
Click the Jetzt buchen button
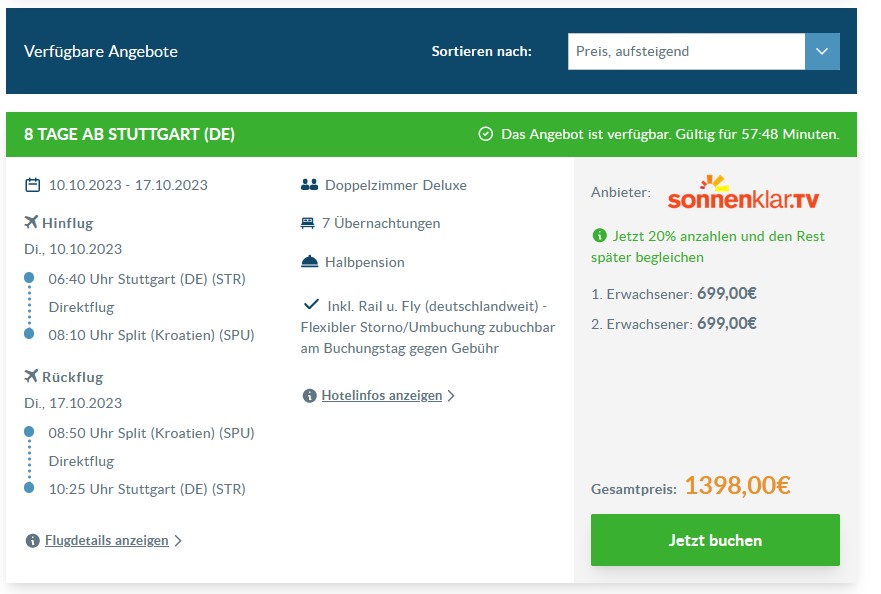[715, 540]
